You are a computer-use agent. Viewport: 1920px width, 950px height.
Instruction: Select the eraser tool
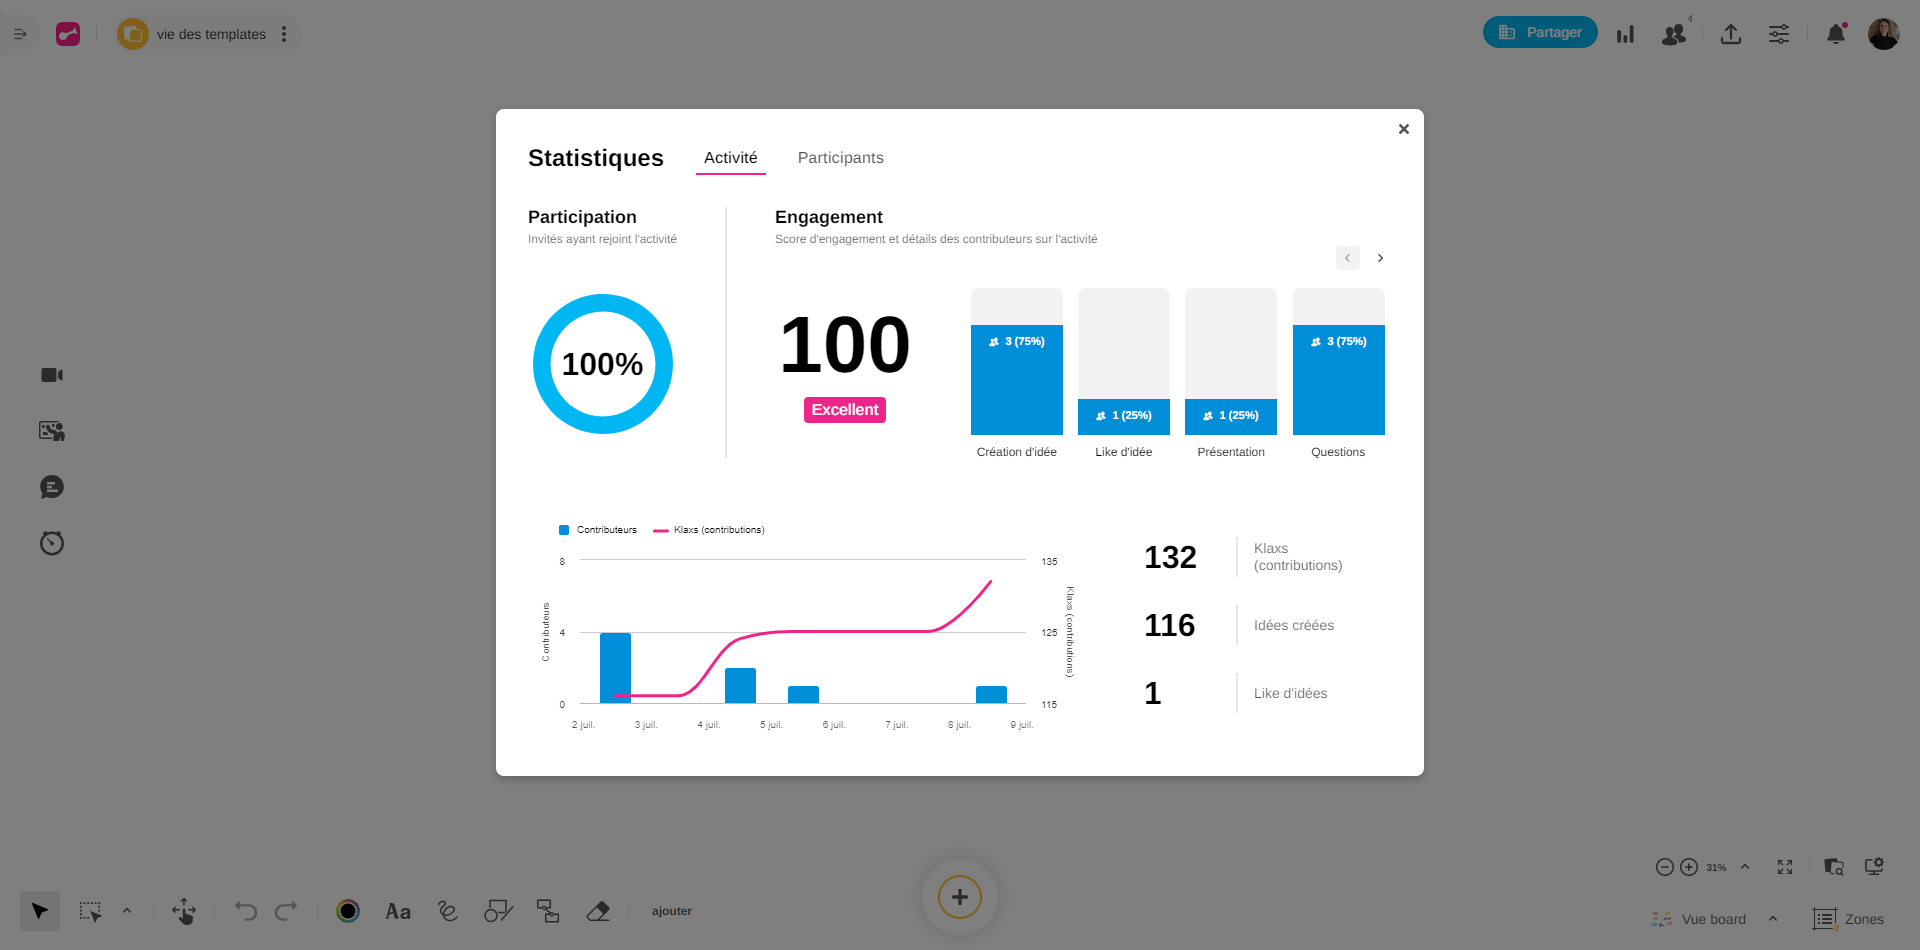tap(598, 911)
